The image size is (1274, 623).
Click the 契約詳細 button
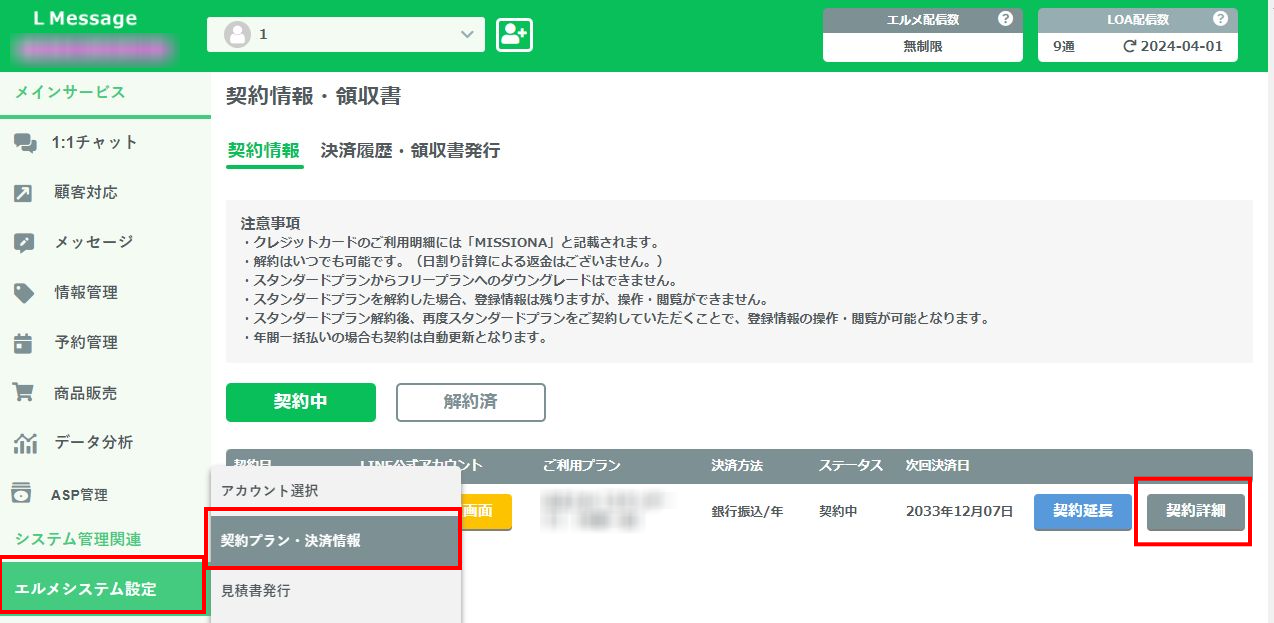click(1195, 511)
